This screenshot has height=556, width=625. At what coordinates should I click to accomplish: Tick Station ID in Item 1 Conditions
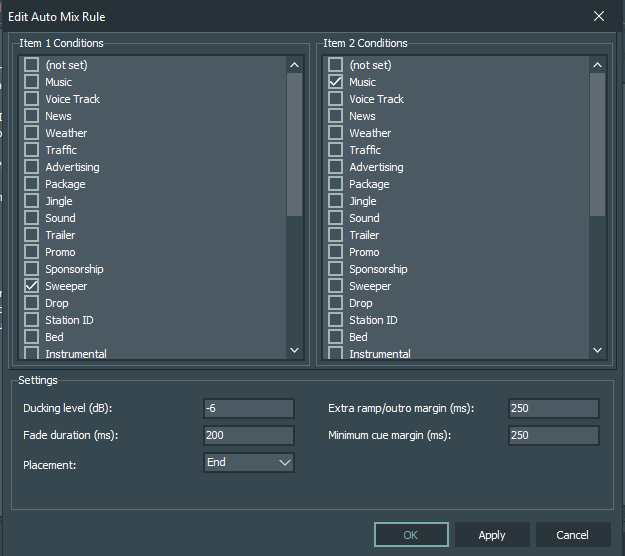[32, 320]
